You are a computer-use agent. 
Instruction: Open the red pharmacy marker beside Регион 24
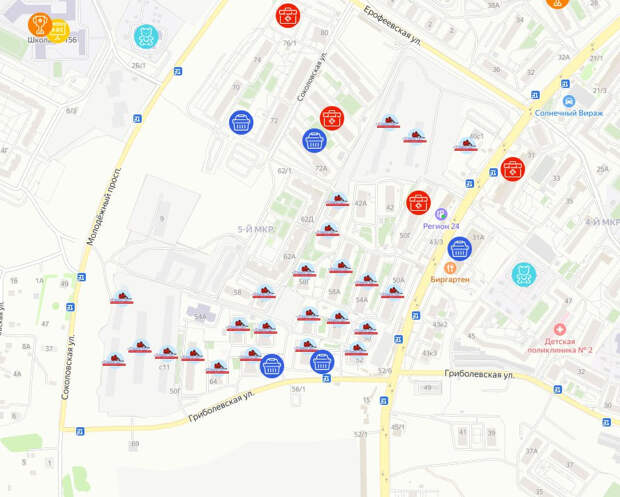click(x=418, y=203)
